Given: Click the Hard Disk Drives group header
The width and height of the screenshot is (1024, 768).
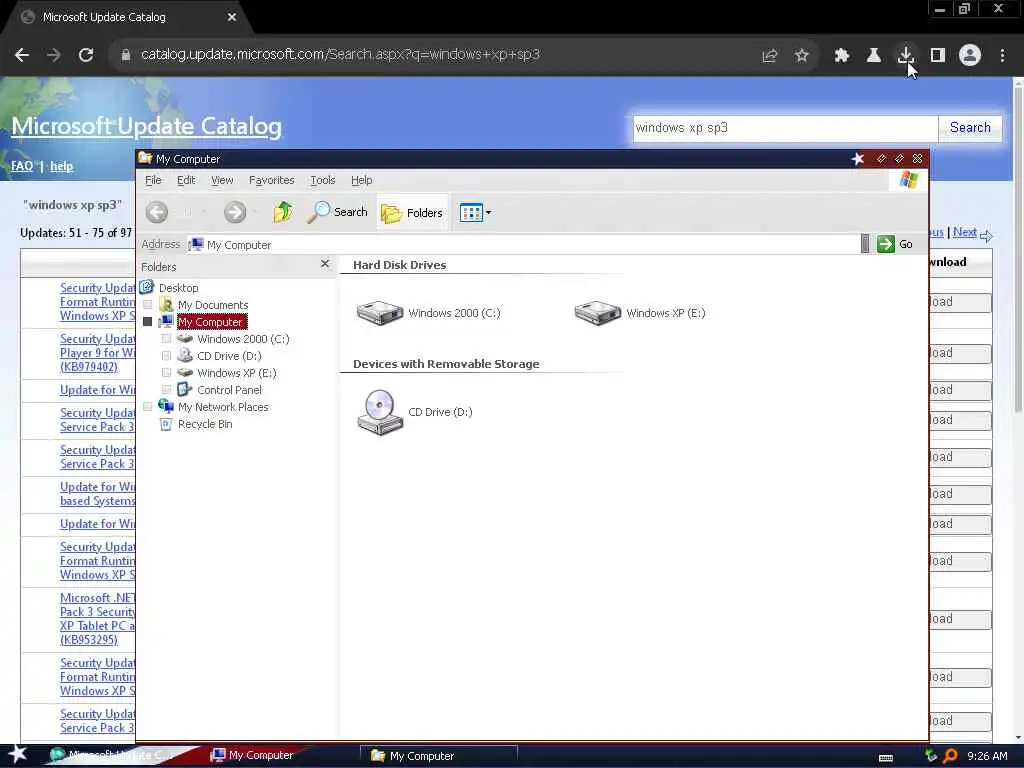Looking at the screenshot, I should point(400,265).
